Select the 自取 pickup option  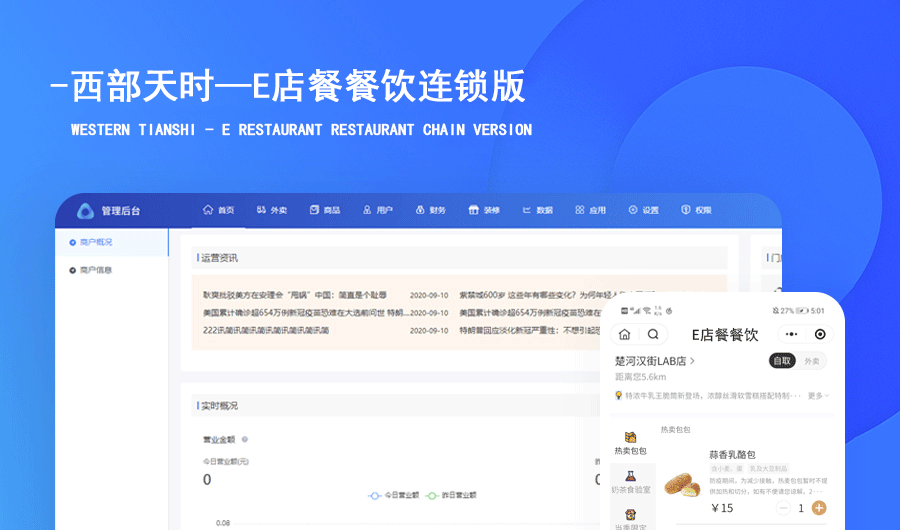[x=782, y=361]
